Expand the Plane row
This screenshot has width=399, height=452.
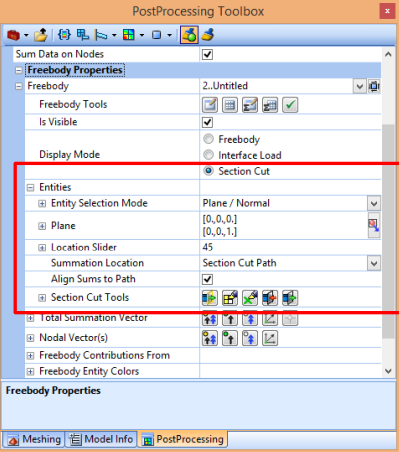point(42,226)
